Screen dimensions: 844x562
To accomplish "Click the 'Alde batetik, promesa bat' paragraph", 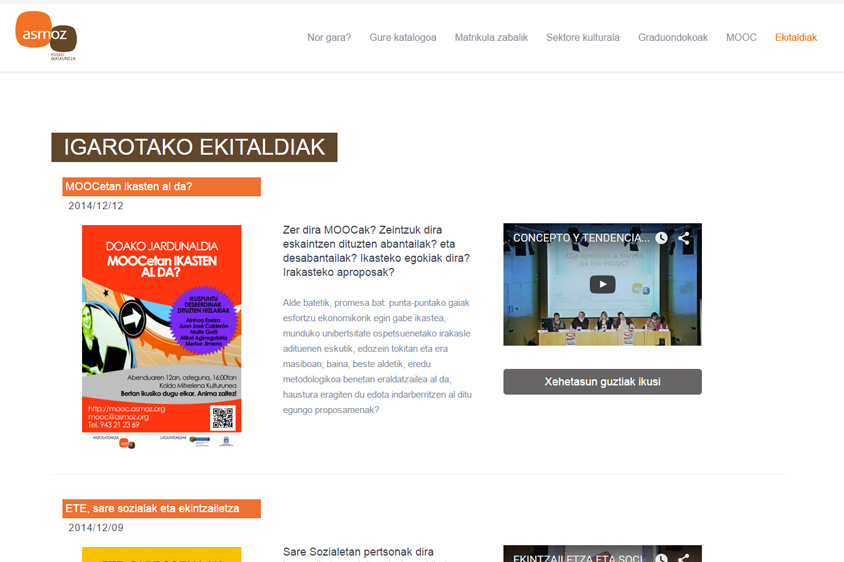I will coord(377,356).
